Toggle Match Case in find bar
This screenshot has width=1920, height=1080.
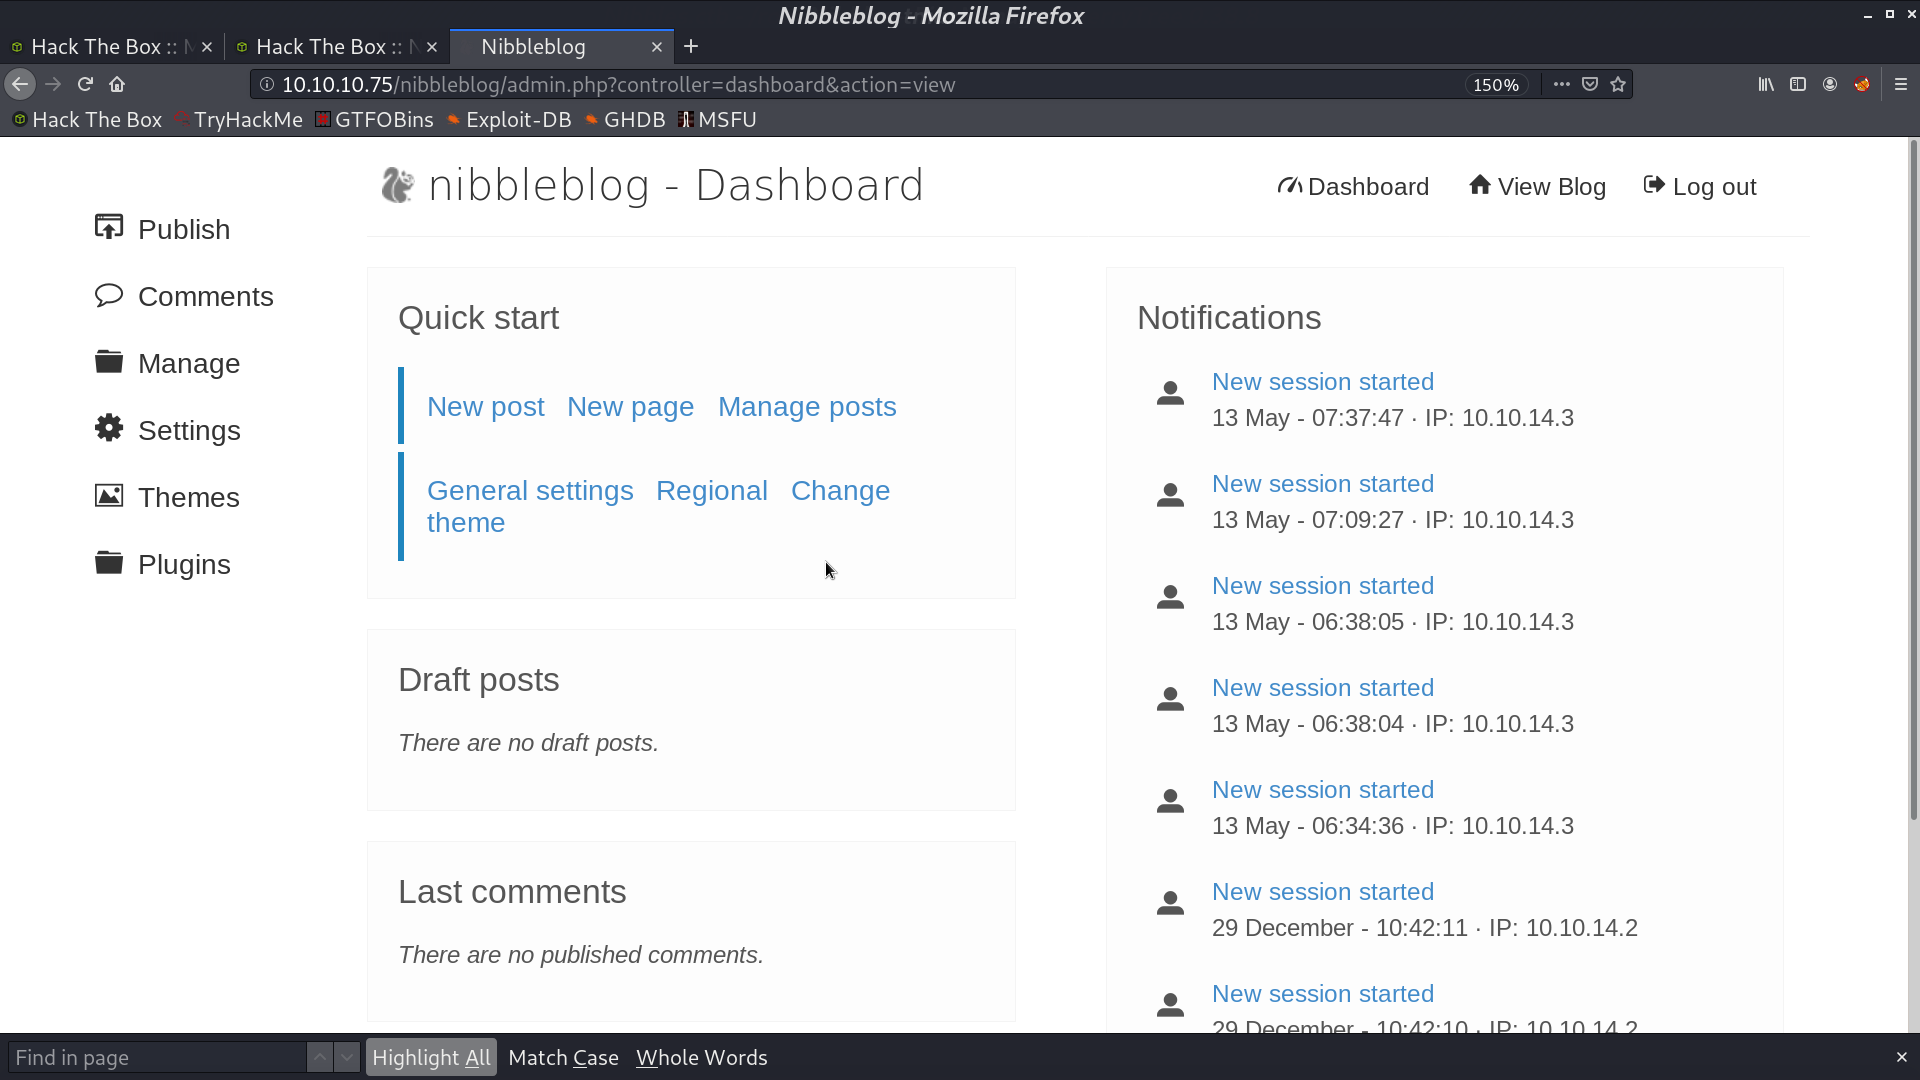coord(563,1058)
